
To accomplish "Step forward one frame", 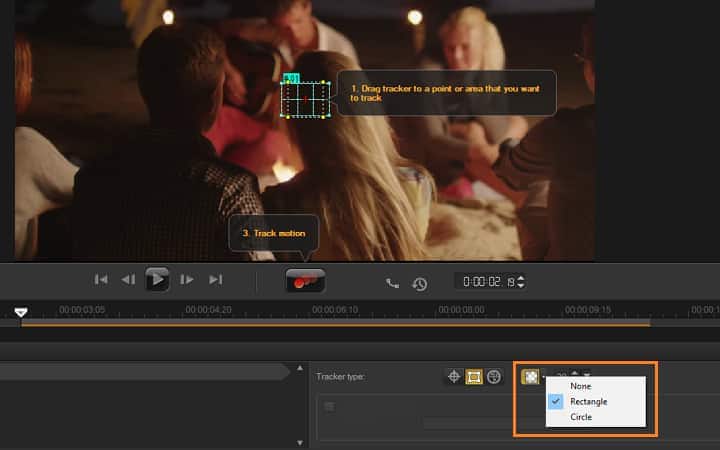I will point(187,280).
